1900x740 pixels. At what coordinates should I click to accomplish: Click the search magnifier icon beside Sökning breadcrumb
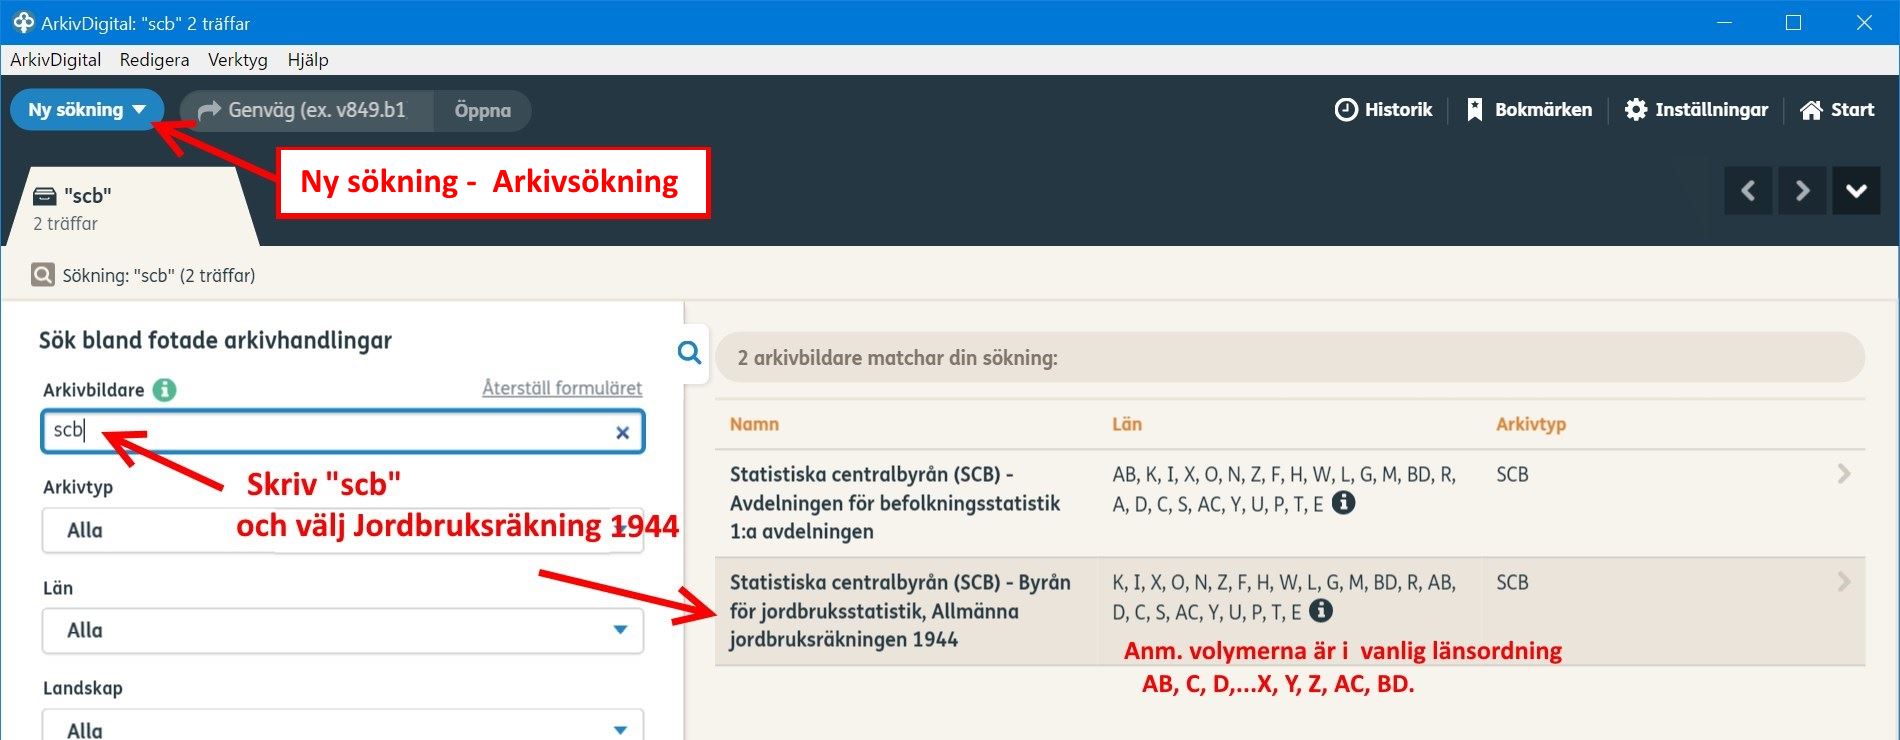43,275
